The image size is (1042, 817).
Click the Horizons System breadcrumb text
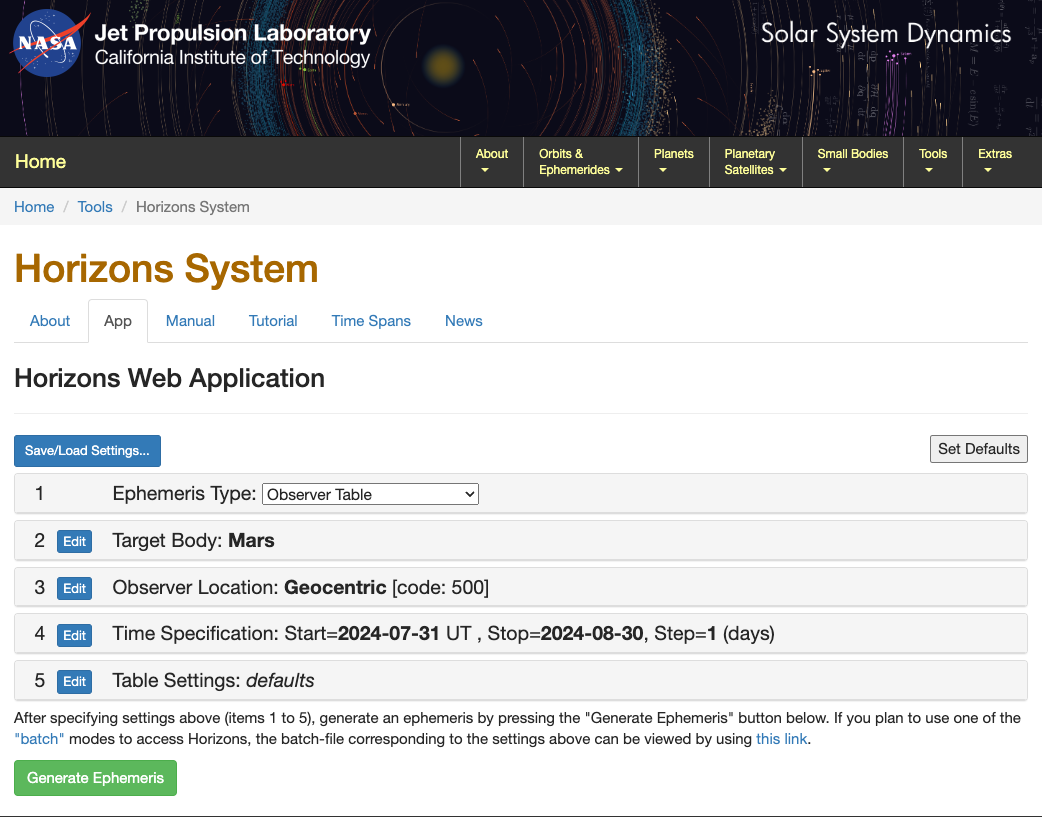point(193,207)
